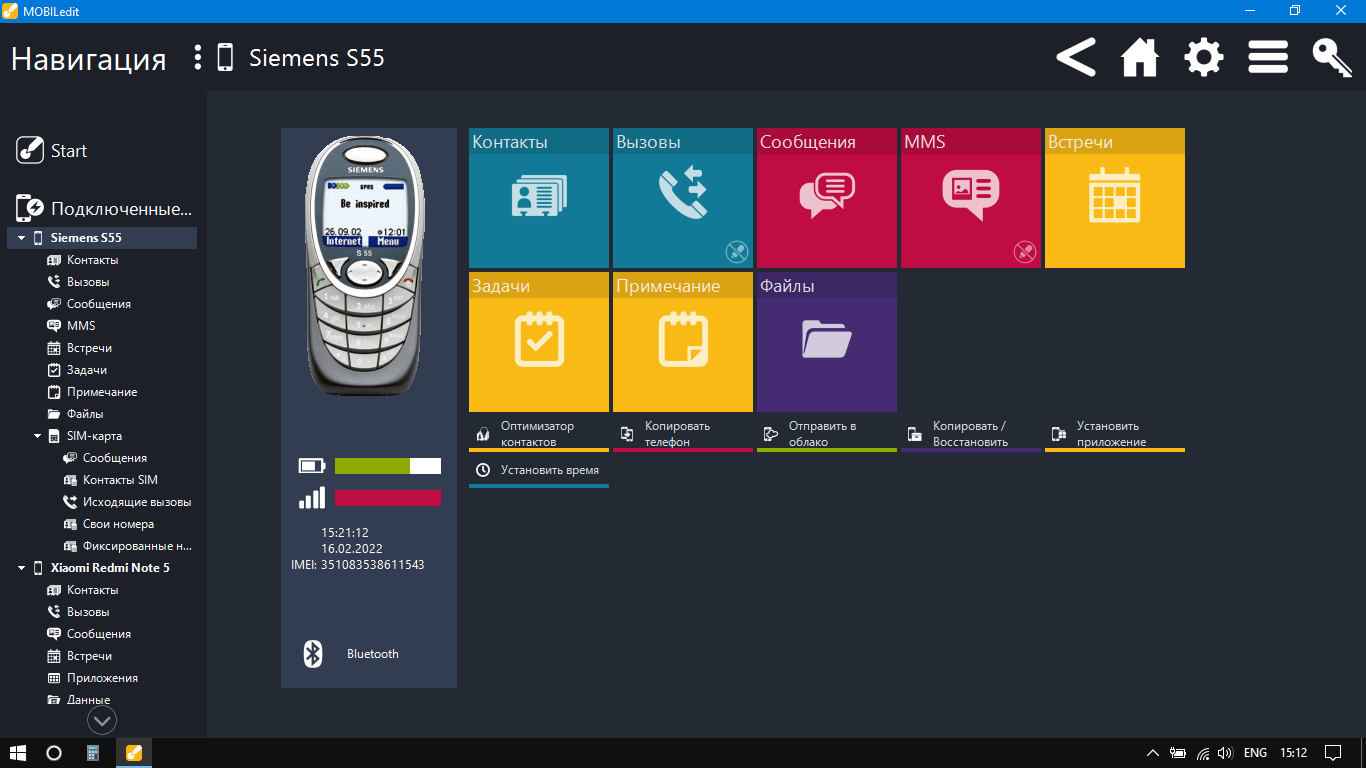Show hidden tray icons chevron
Screen dimensions: 1366x768
(1153, 753)
